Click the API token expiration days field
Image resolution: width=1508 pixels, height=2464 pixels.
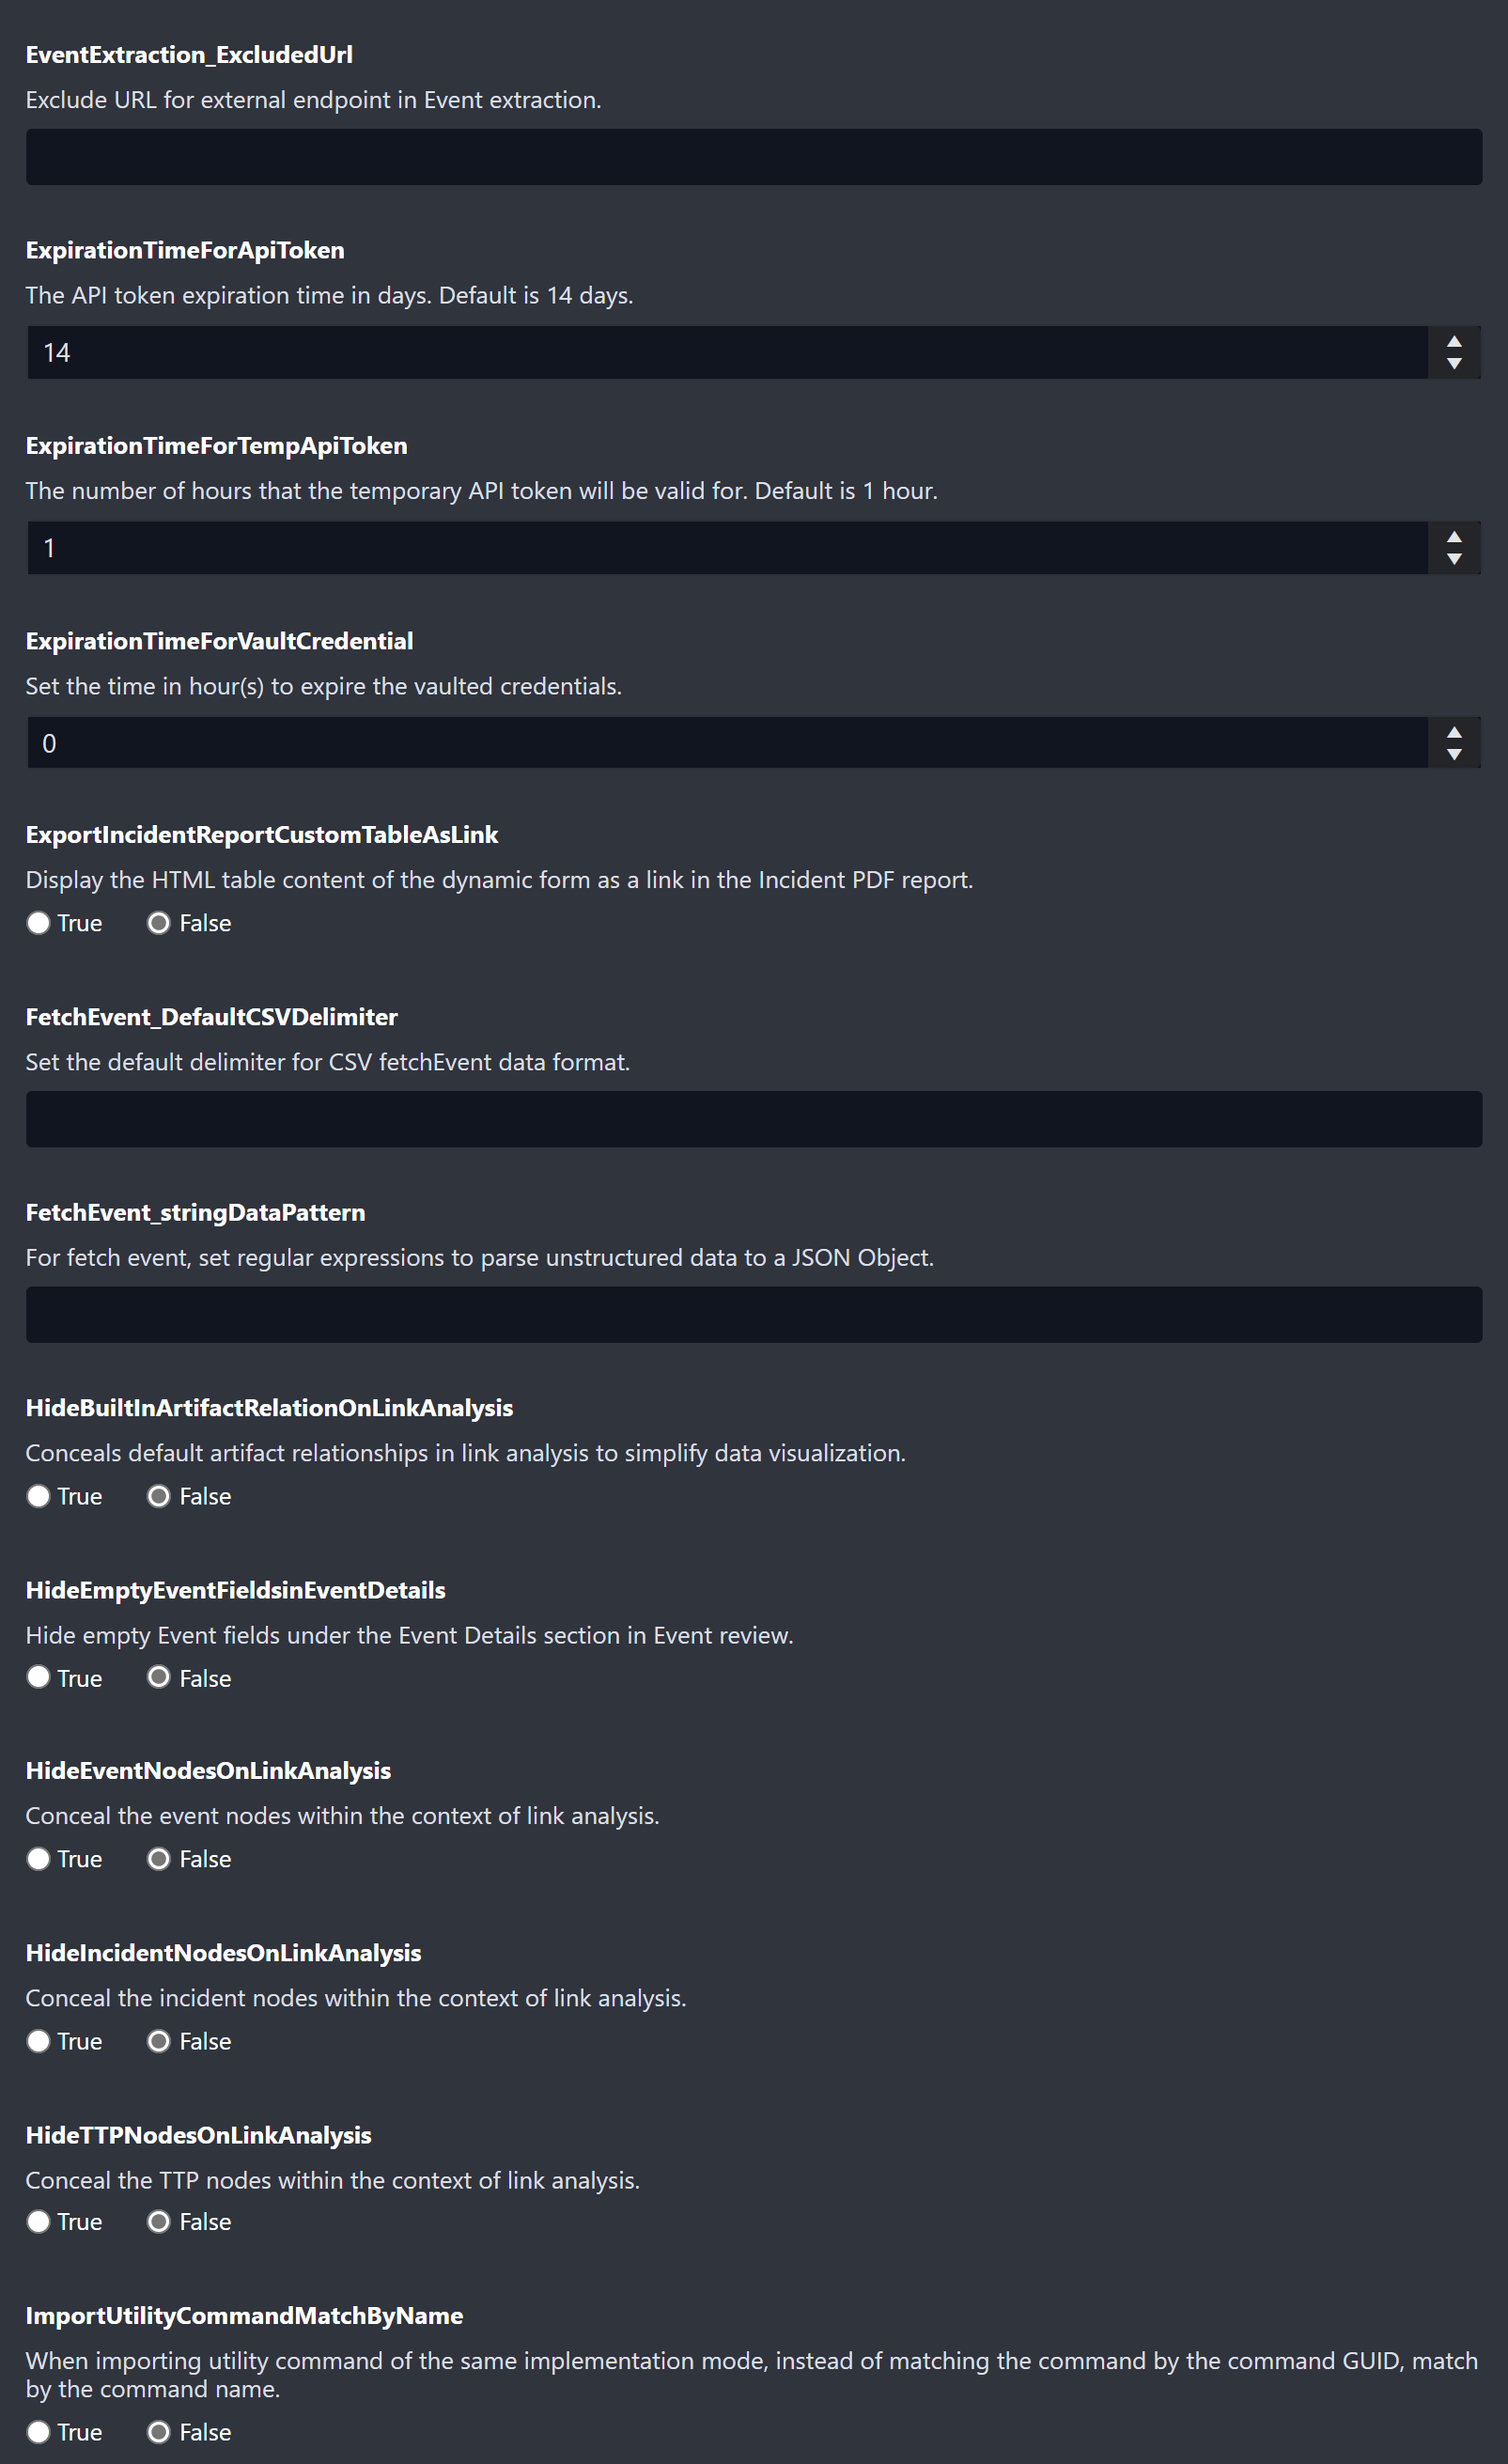point(727,353)
